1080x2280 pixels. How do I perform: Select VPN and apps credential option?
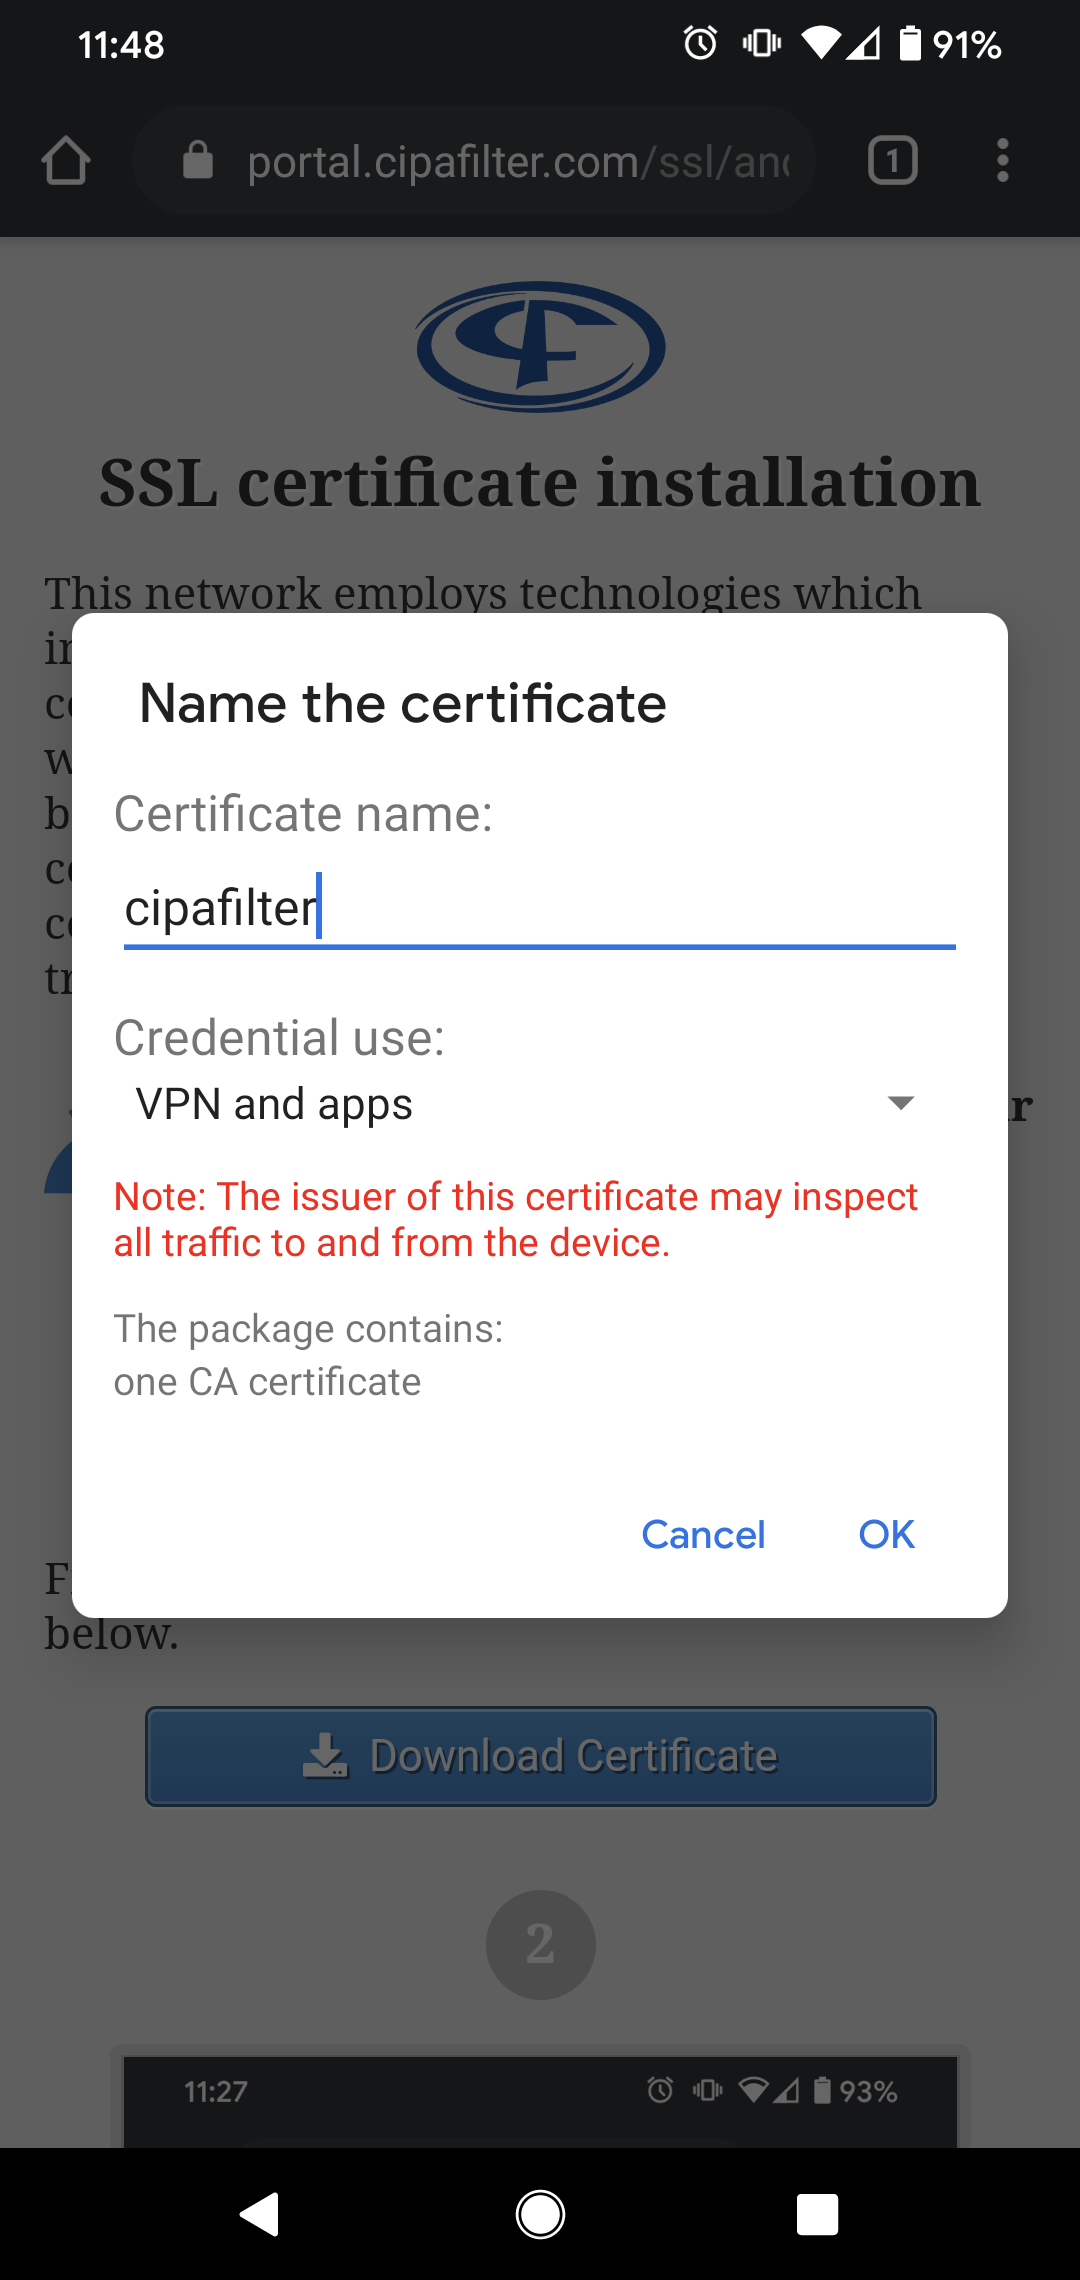[x=272, y=1103]
